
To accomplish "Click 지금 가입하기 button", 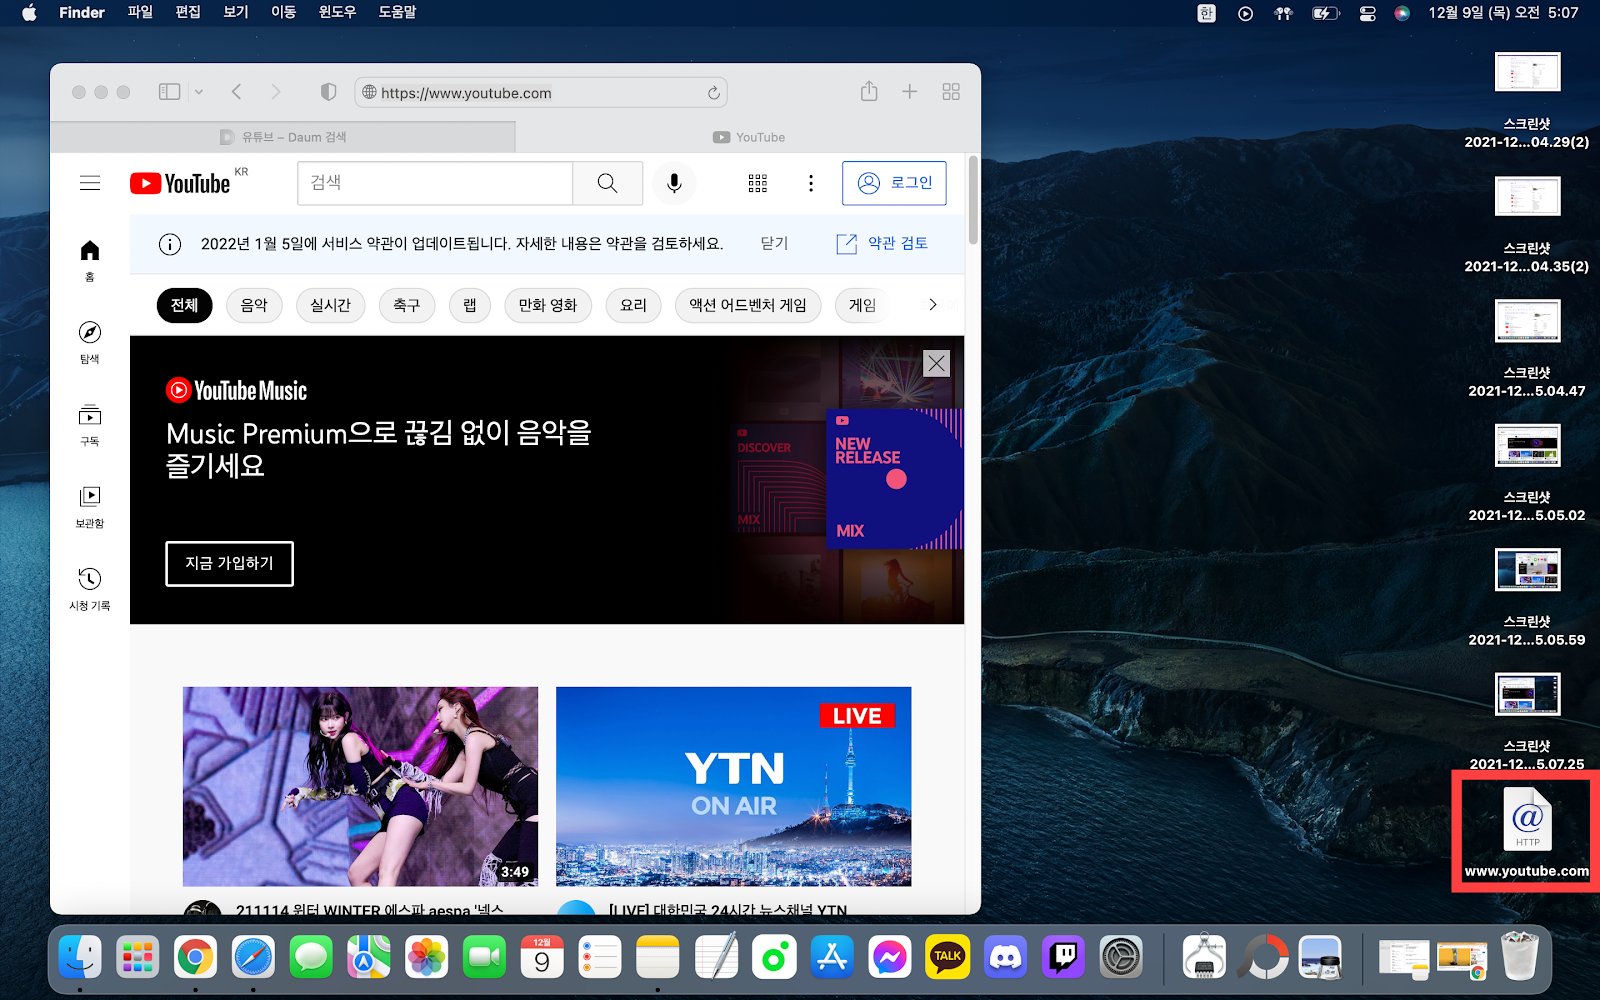I will [x=229, y=564].
